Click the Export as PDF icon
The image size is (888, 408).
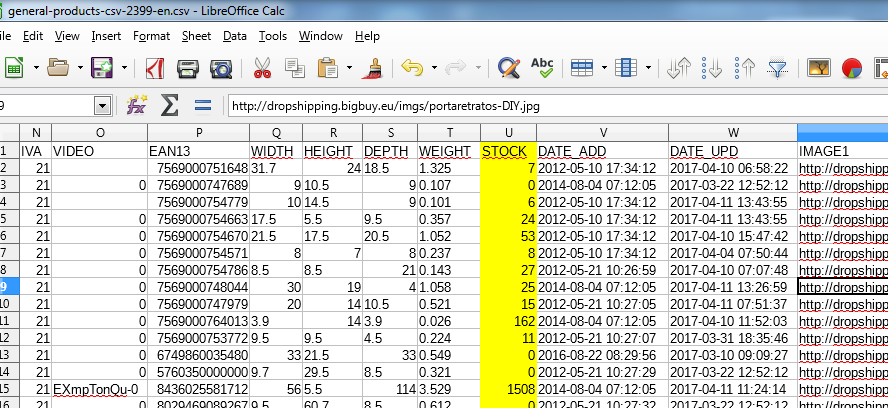155,69
